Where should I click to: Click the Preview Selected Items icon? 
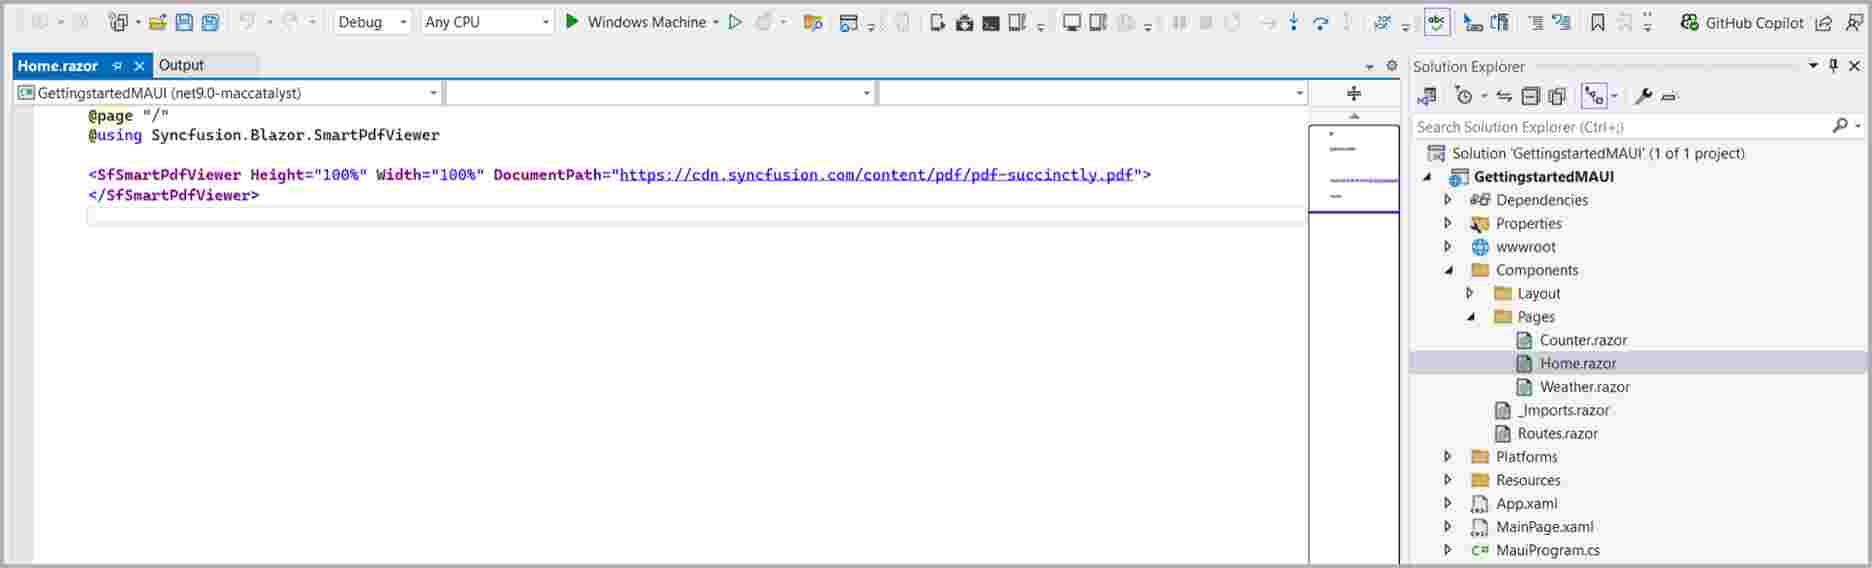click(x=1669, y=96)
